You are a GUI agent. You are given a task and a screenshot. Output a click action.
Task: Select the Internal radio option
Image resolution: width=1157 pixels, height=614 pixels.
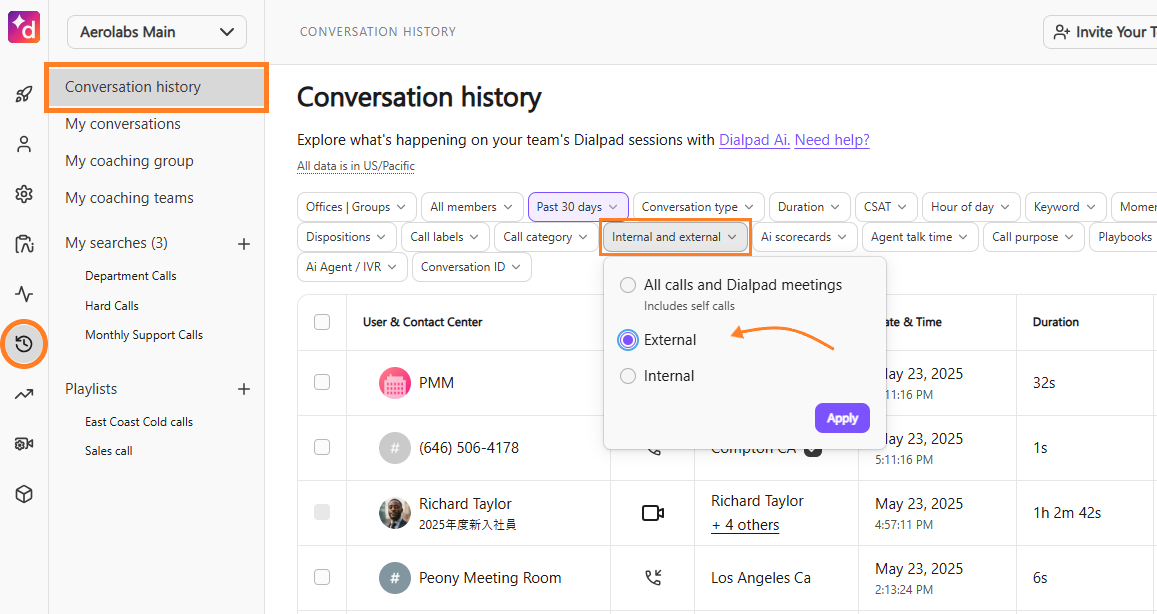click(628, 376)
